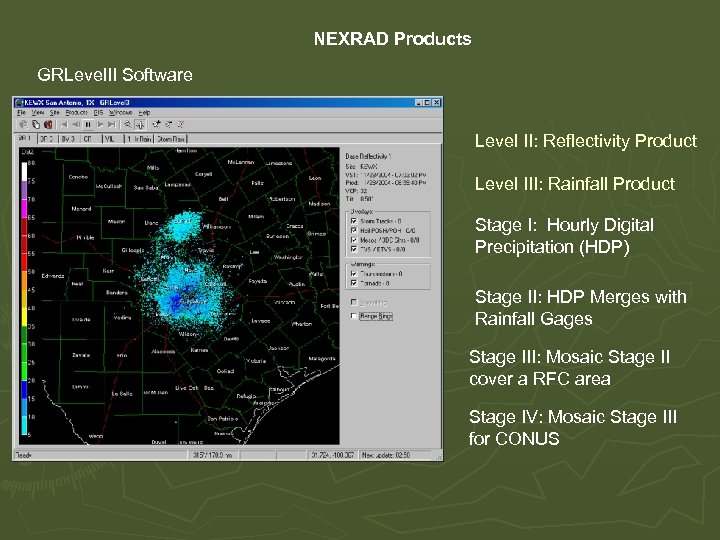Switch to the second BR product tab
The width and height of the screenshot is (720, 540).
coord(47,139)
